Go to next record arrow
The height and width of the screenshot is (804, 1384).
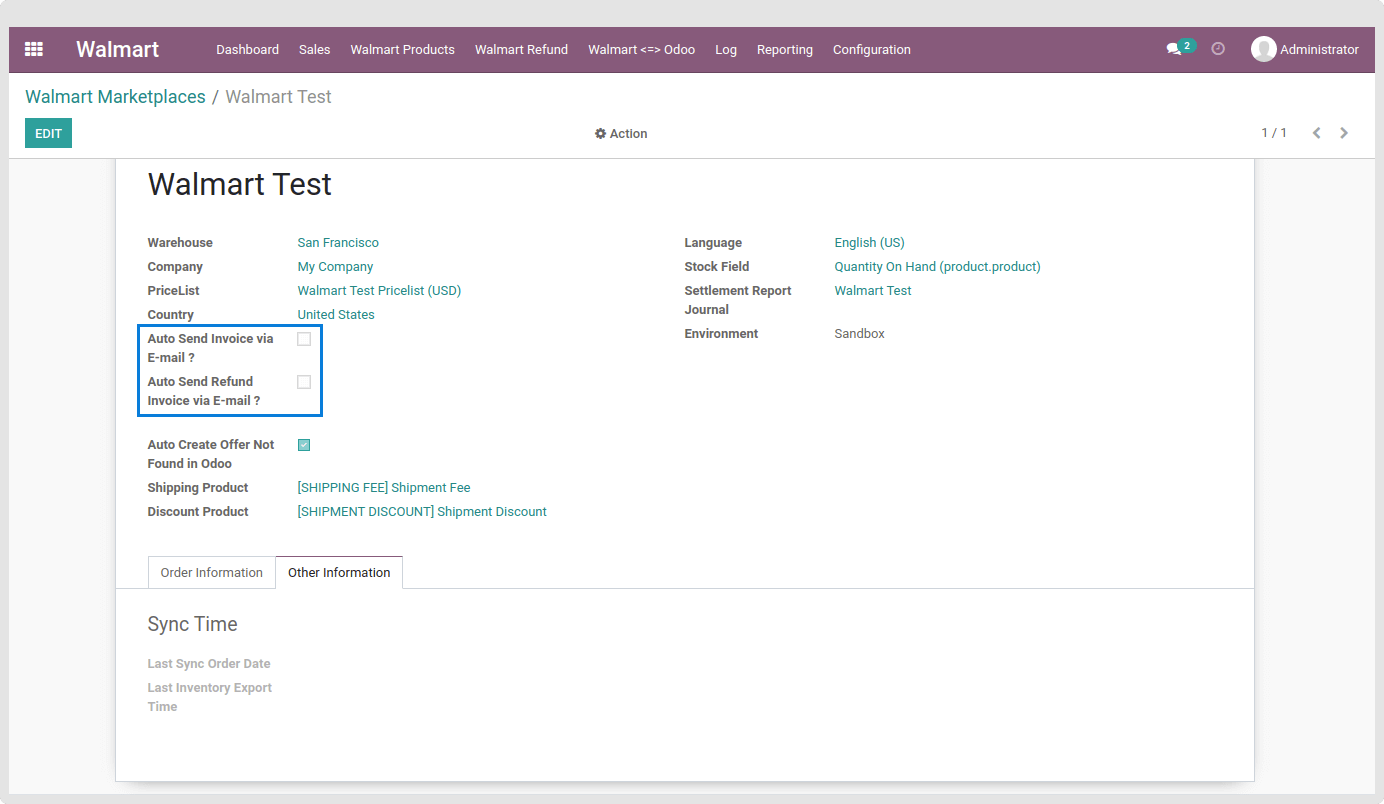[x=1344, y=133]
